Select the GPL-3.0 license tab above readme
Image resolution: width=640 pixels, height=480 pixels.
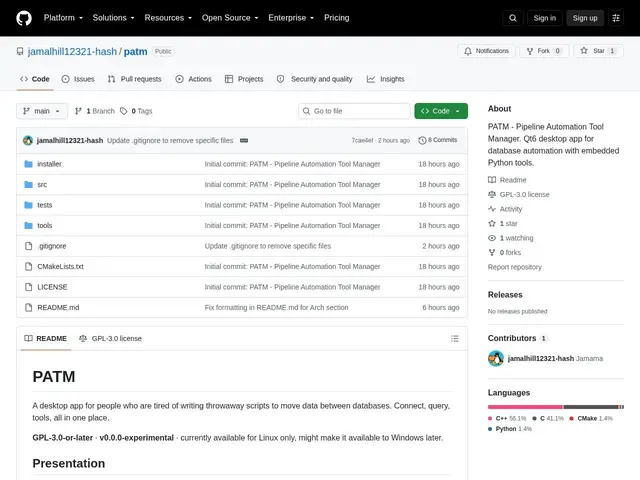(x=111, y=338)
